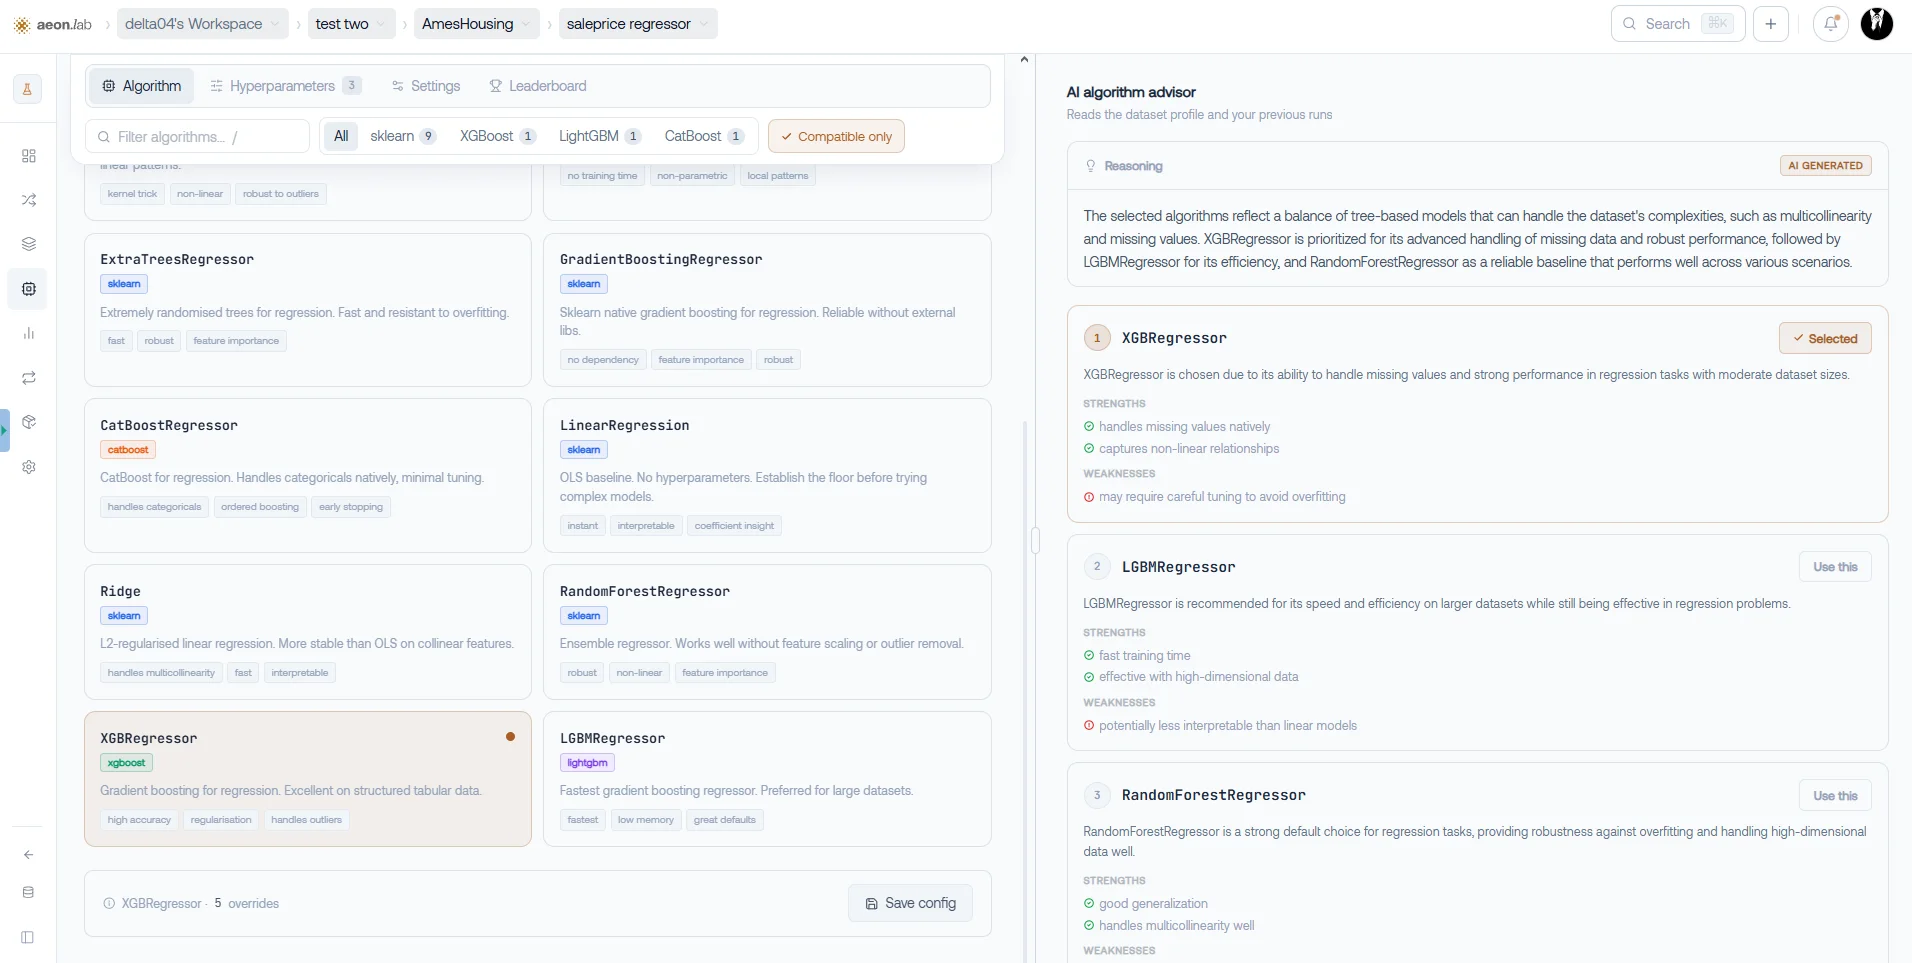Click the back arrow icon in sidebar

coord(28,855)
